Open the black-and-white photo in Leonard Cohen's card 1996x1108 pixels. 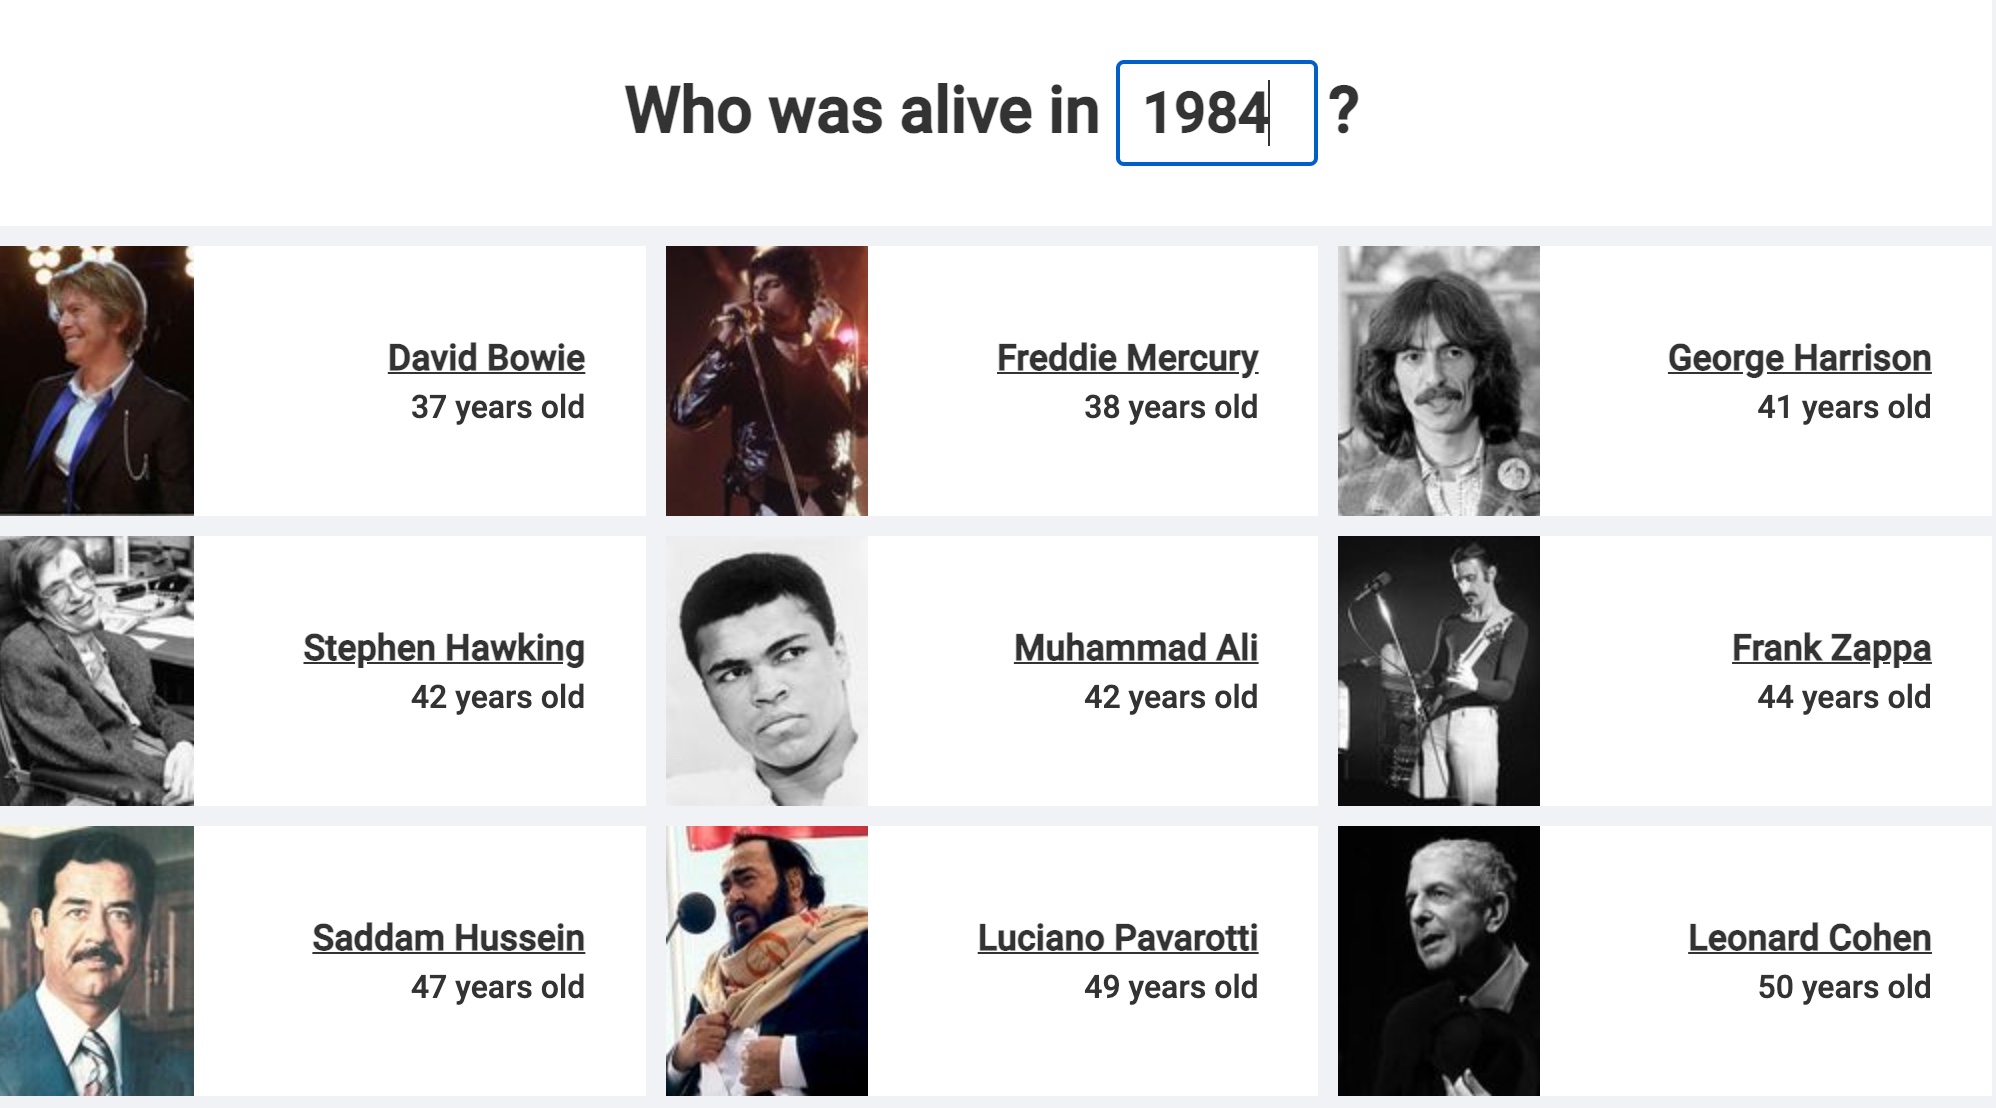(1439, 960)
